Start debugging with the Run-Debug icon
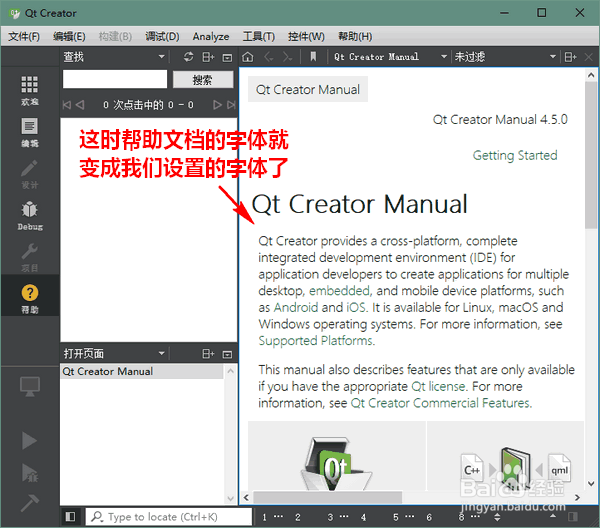 tap(29, 473)
